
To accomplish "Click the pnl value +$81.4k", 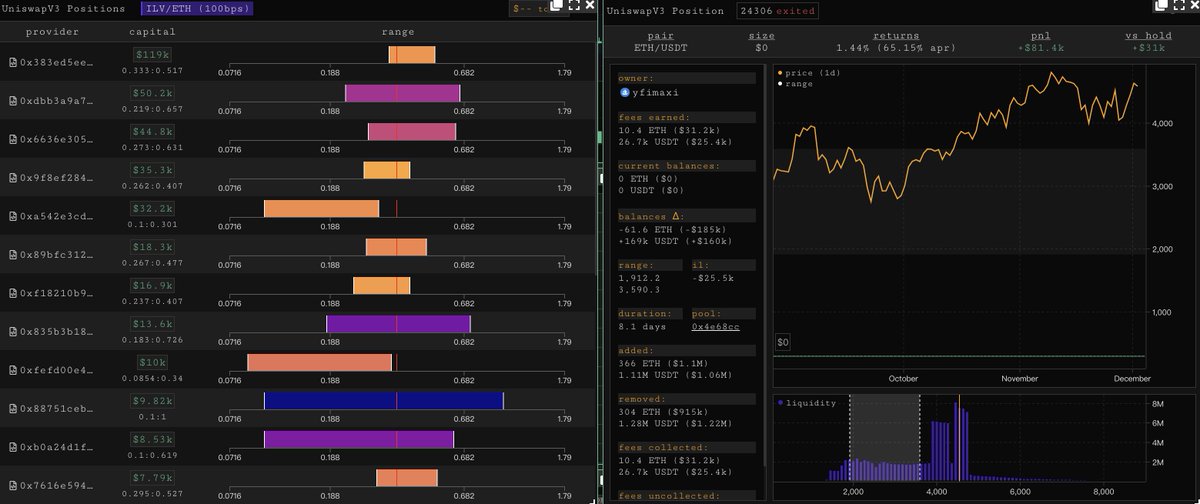I will [x=1041, y=47].
